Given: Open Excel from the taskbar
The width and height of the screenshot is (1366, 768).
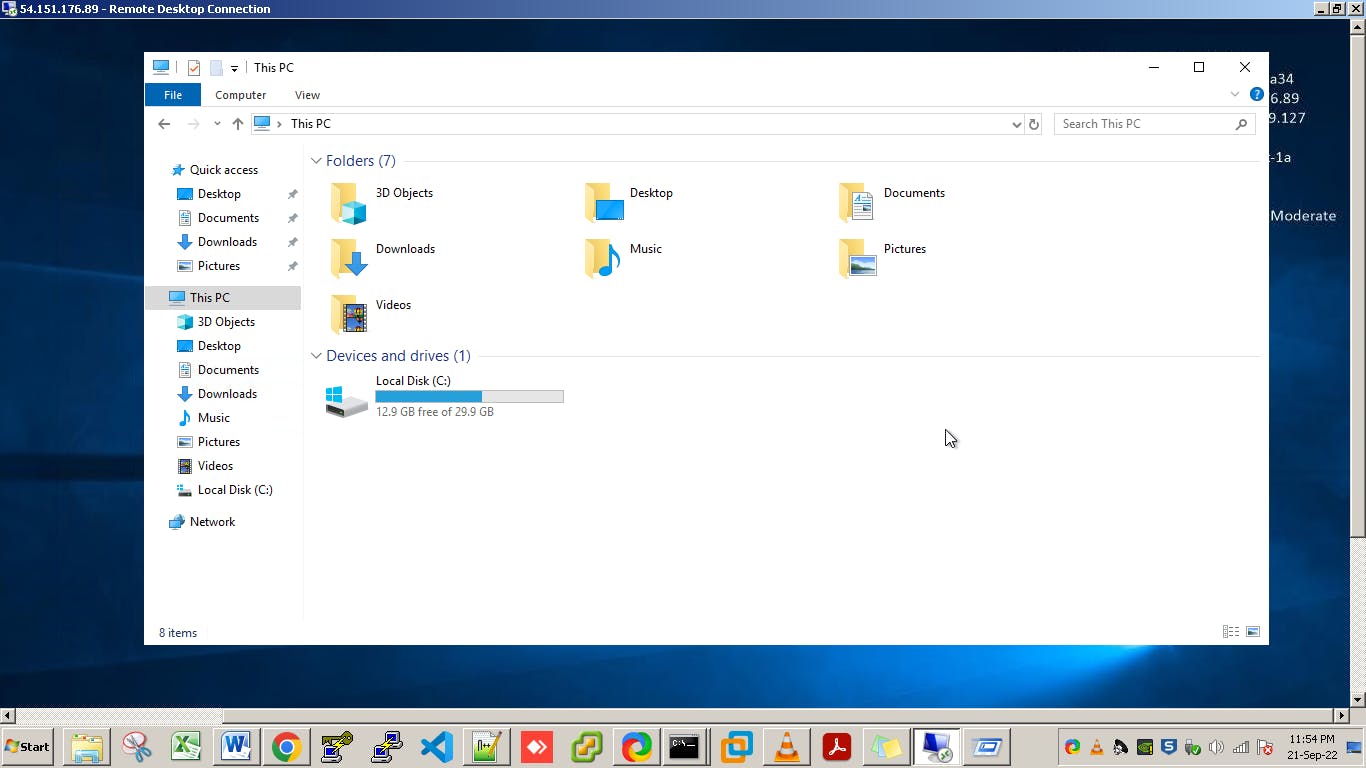Looking at the screenshot, I should coord(186,747).
